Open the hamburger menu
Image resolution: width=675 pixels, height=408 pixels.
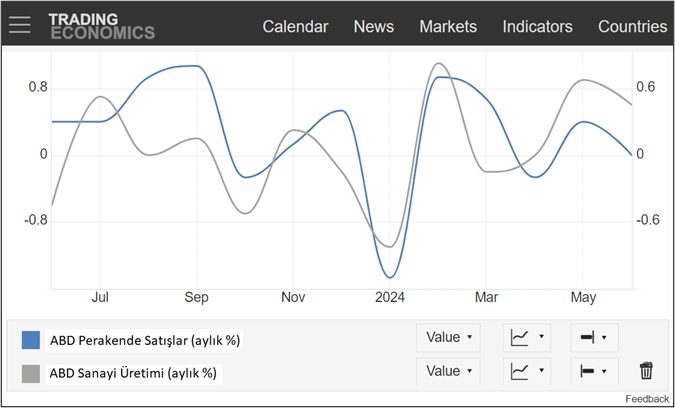20,26
